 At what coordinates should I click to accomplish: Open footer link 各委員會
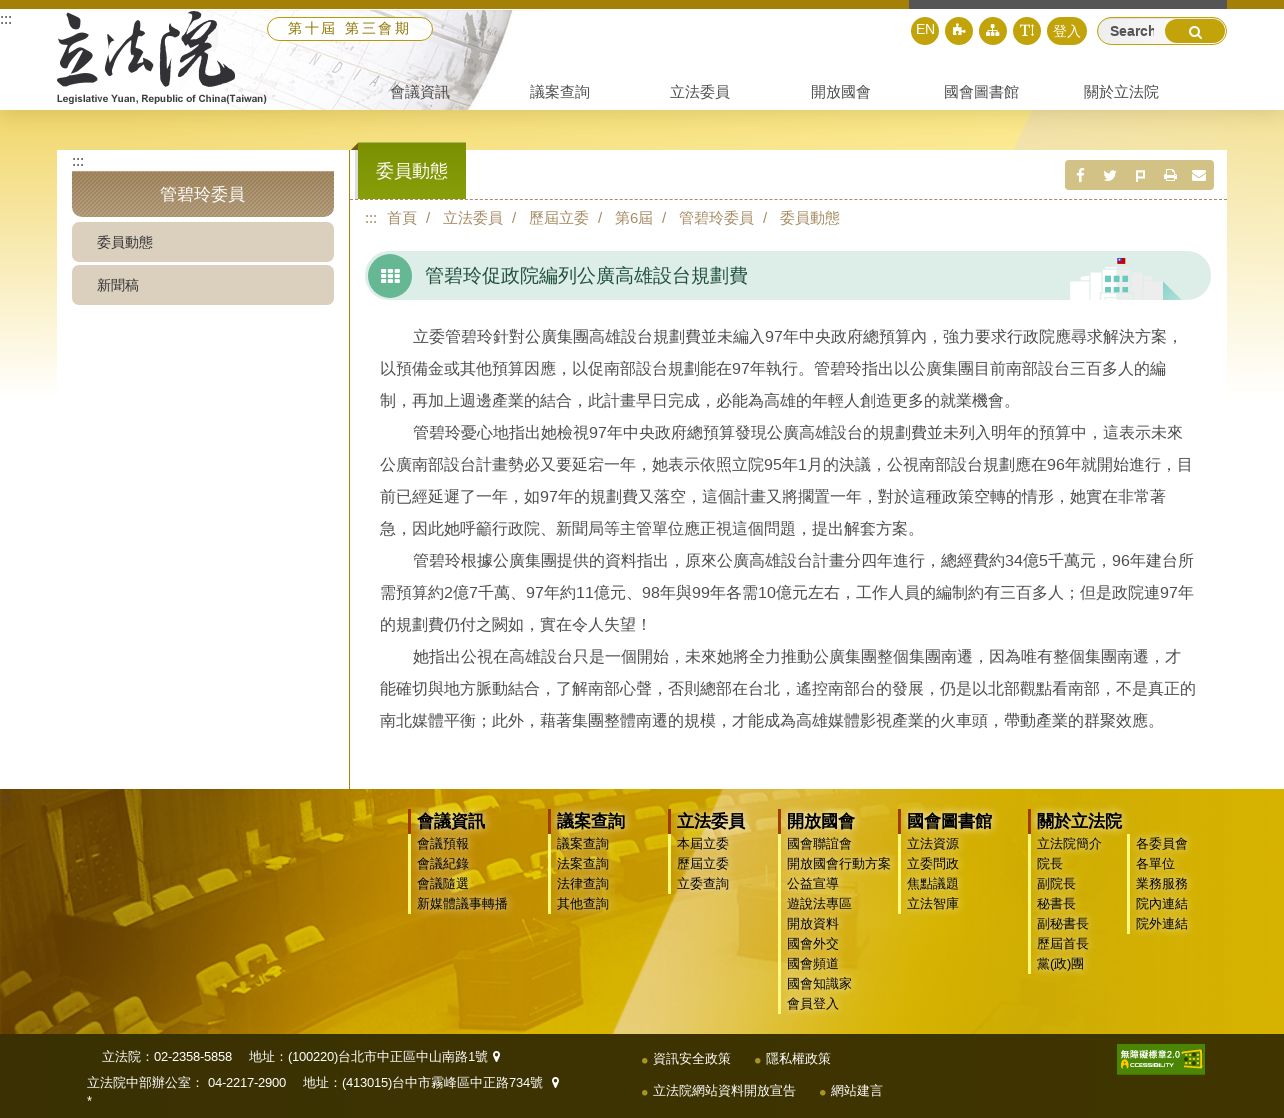1162,844
